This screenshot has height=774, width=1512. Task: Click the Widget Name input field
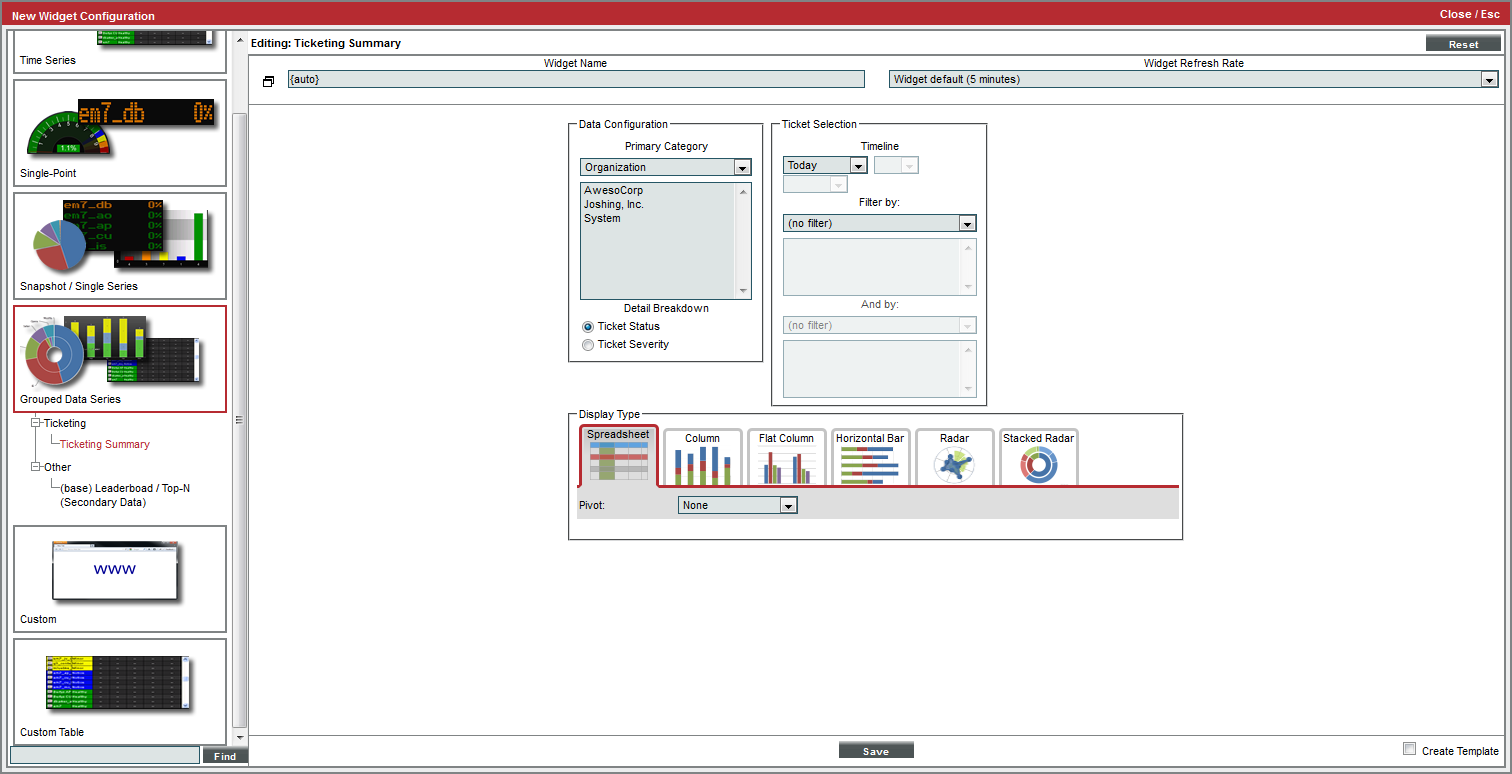click(x=576, y=80)
